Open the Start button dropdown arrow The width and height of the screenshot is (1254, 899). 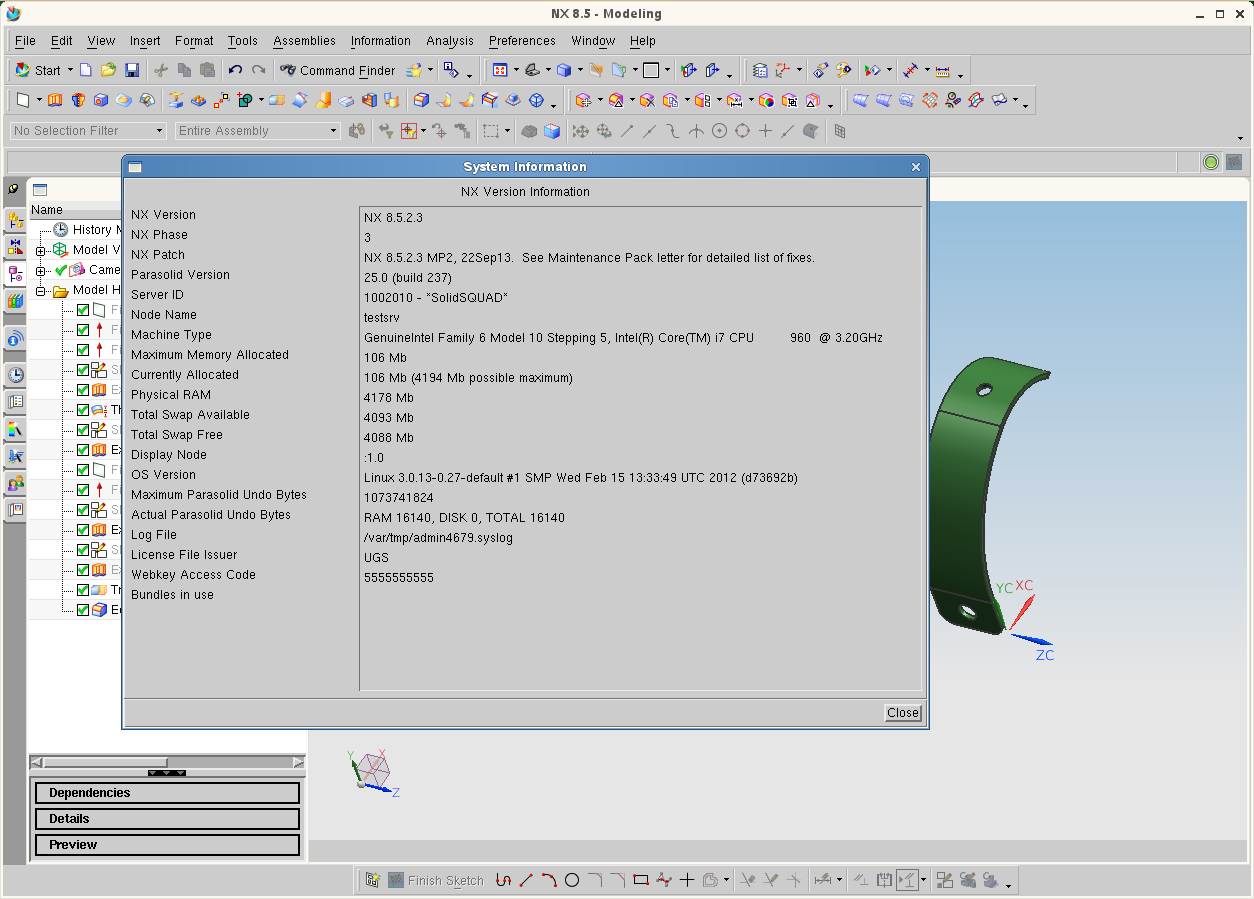pos(70,71)
